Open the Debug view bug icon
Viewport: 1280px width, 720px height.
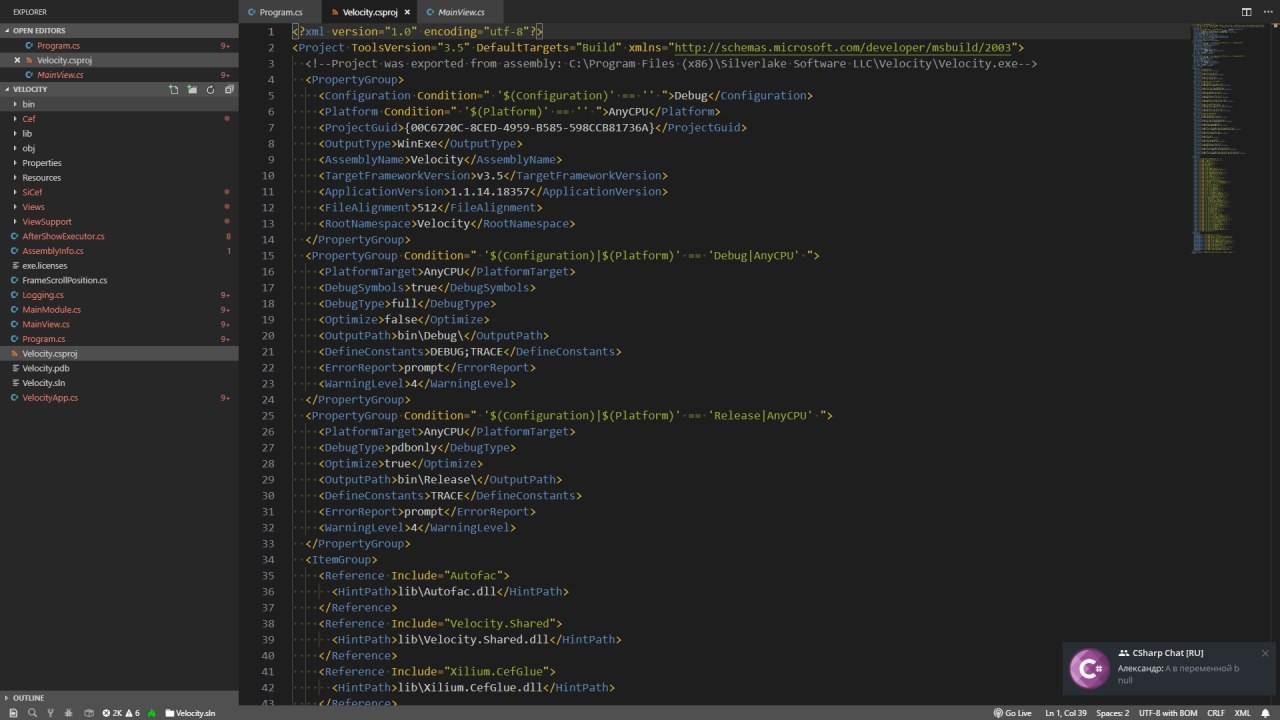click(69, 713)
